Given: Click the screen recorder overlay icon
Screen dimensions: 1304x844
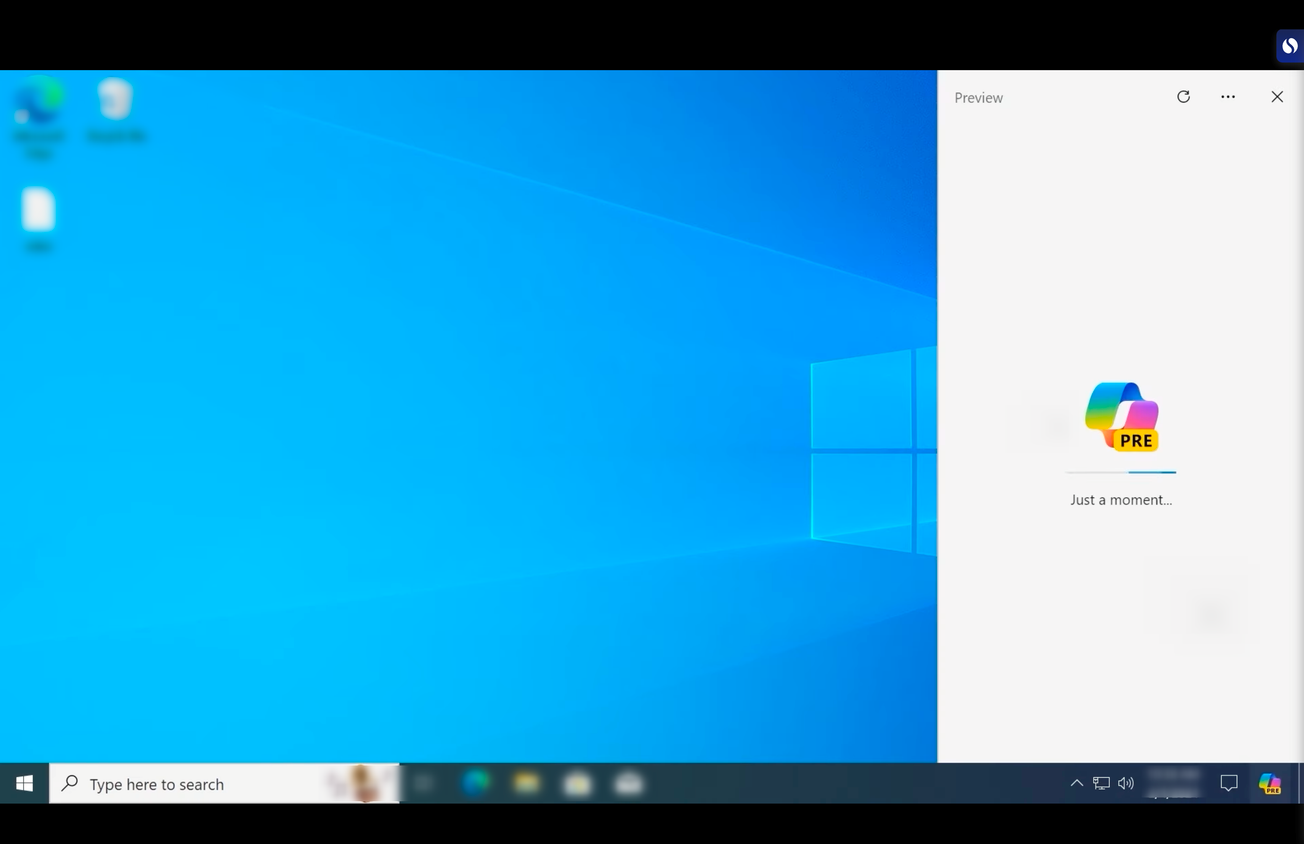Looking at the screenshot, I should (x=1290, y=45).
